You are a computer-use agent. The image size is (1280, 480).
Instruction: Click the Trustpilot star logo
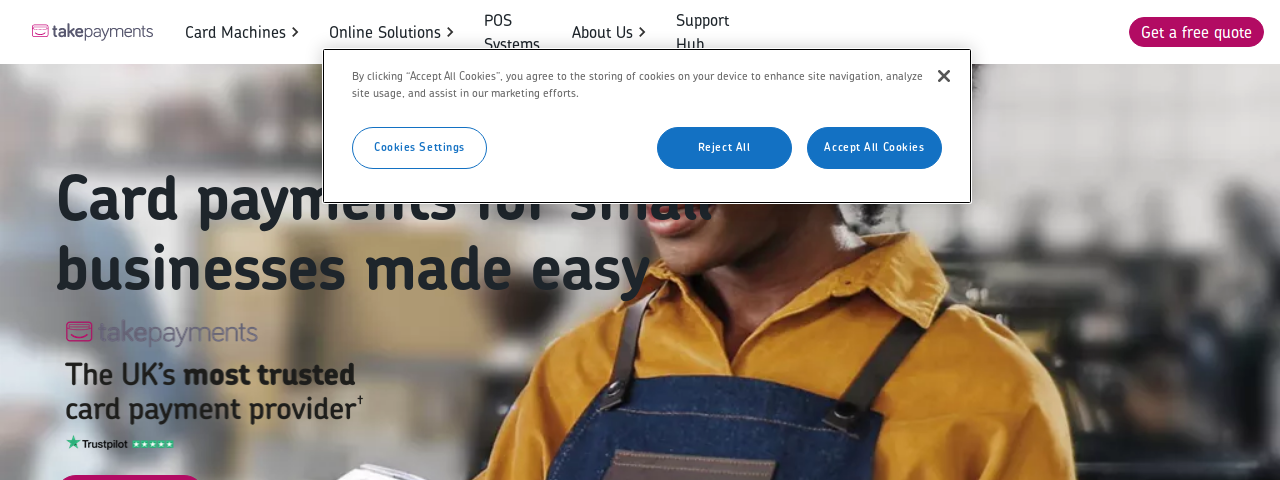[x=97, y=443]
